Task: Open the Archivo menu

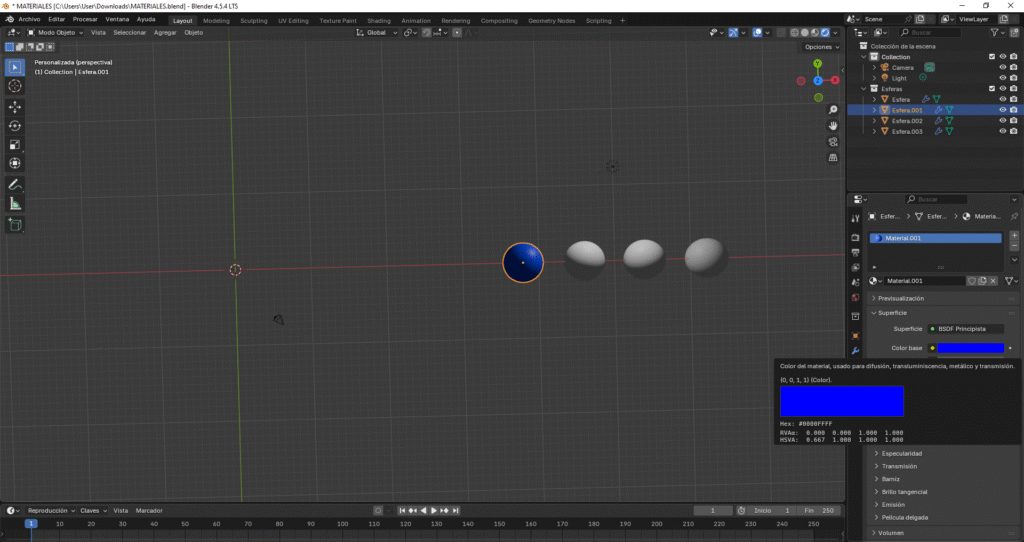Action: point(29,19)
